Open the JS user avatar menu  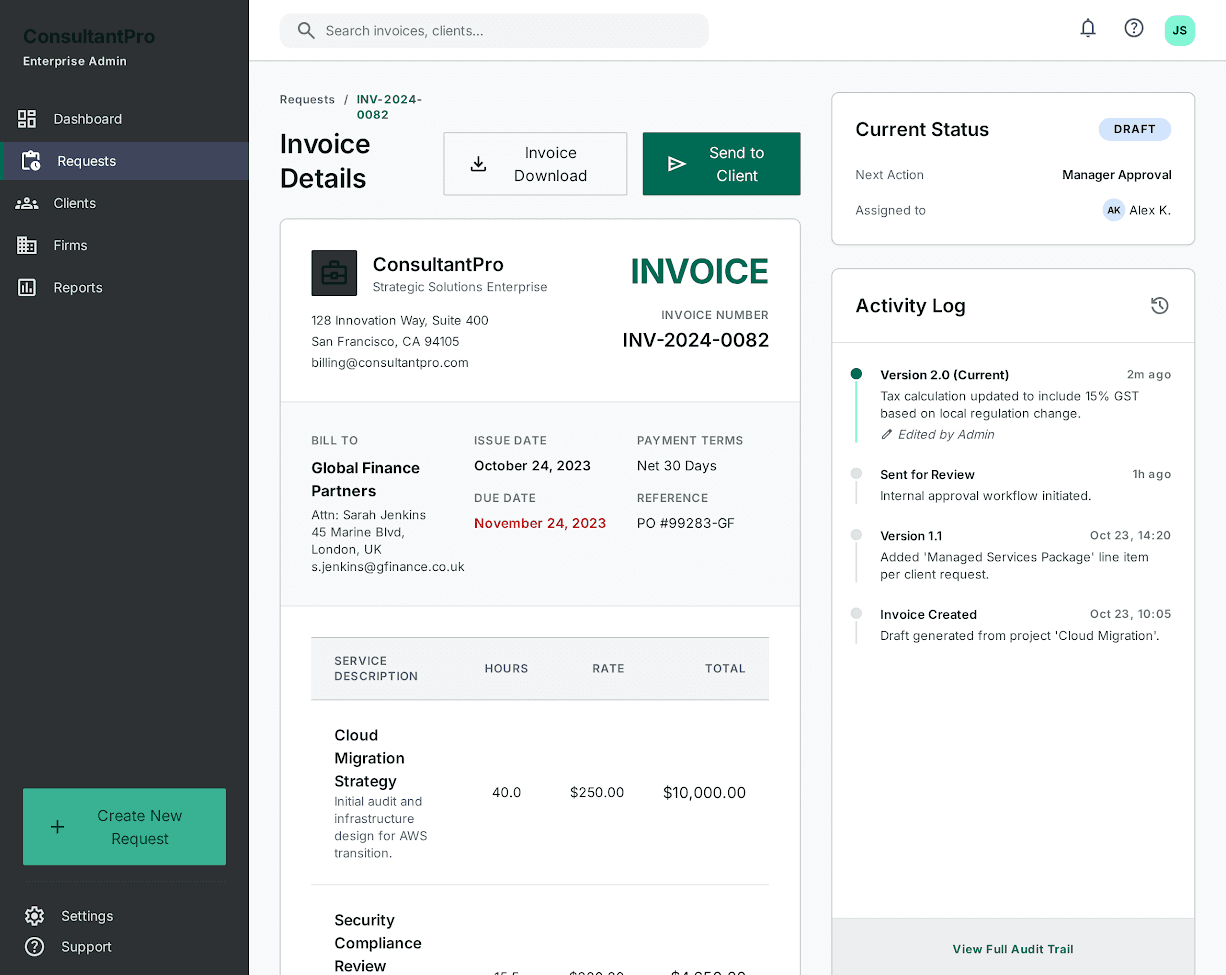[1180, 30]
